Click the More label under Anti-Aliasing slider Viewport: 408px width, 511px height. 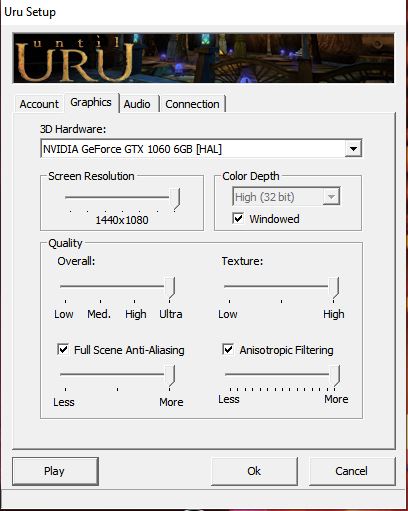pyautogui.click(x=171, y=402)
